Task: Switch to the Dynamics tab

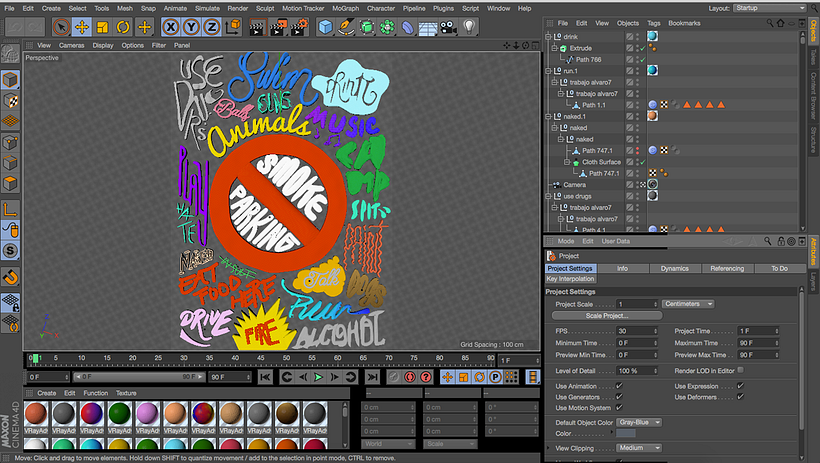Action: [x=675, y=268]
